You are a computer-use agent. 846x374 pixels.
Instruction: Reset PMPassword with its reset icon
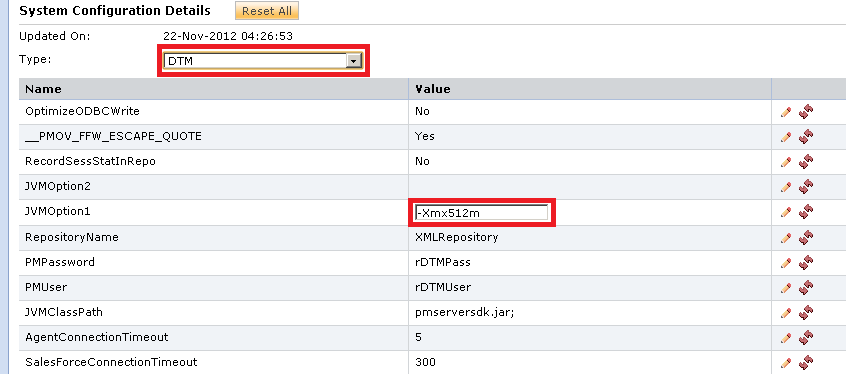point(806,262)
